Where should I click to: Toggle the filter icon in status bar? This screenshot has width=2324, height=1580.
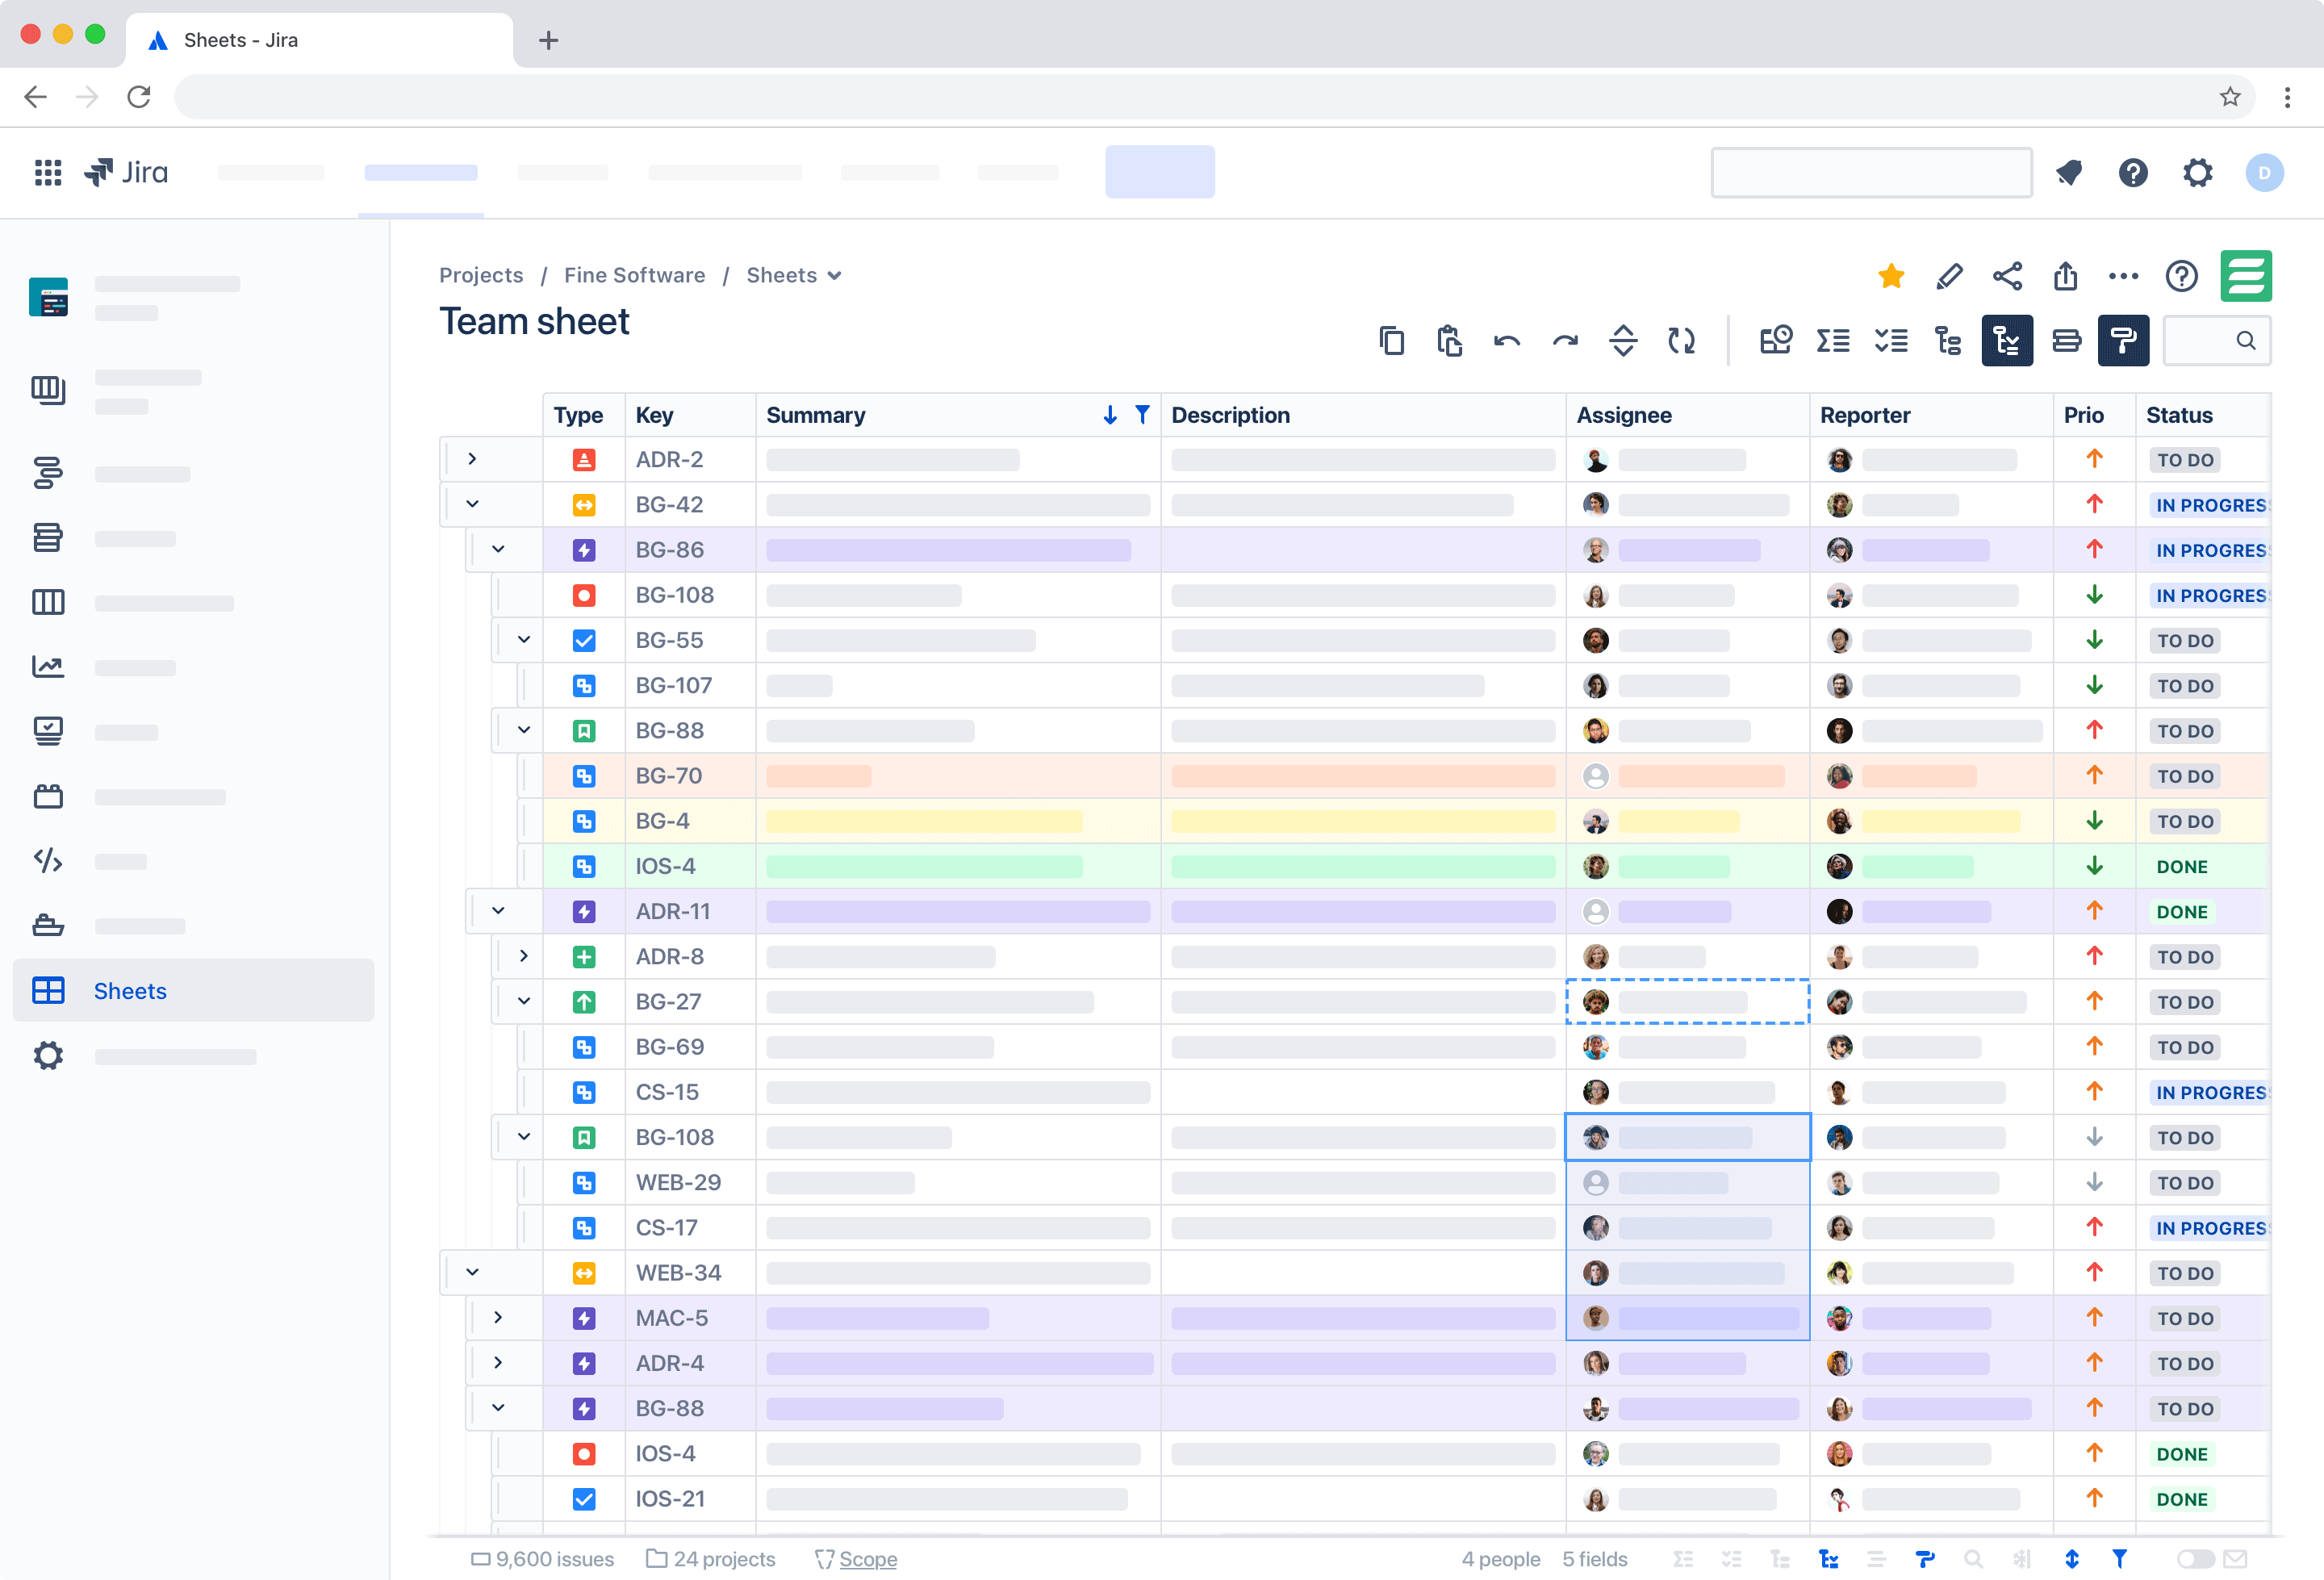(x=2119, y=1558)
